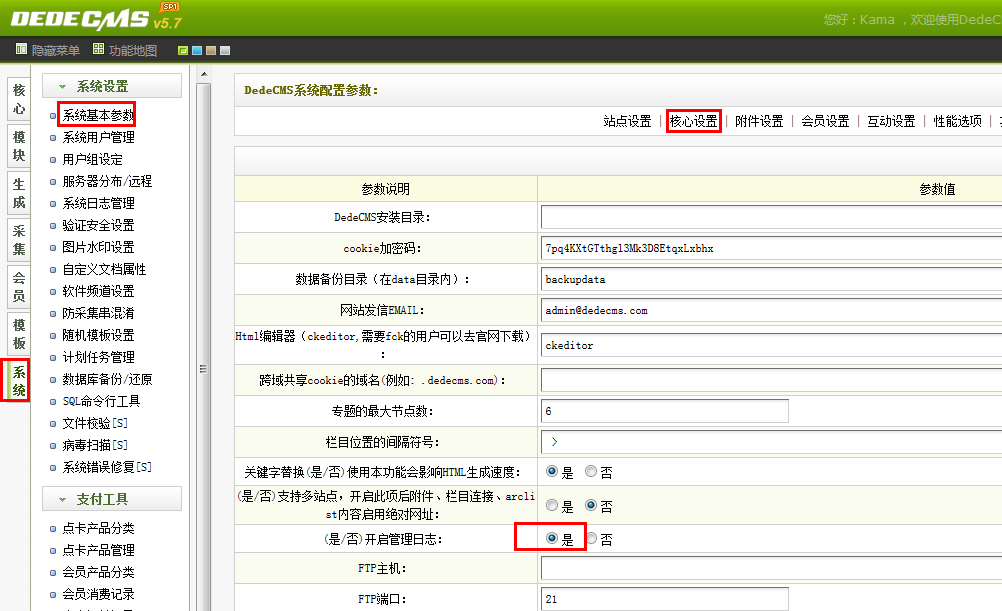The height and width of the screenshot is (611, 1002).
Task: Select 否 for 开启管理日志
Action: (591, 539)
